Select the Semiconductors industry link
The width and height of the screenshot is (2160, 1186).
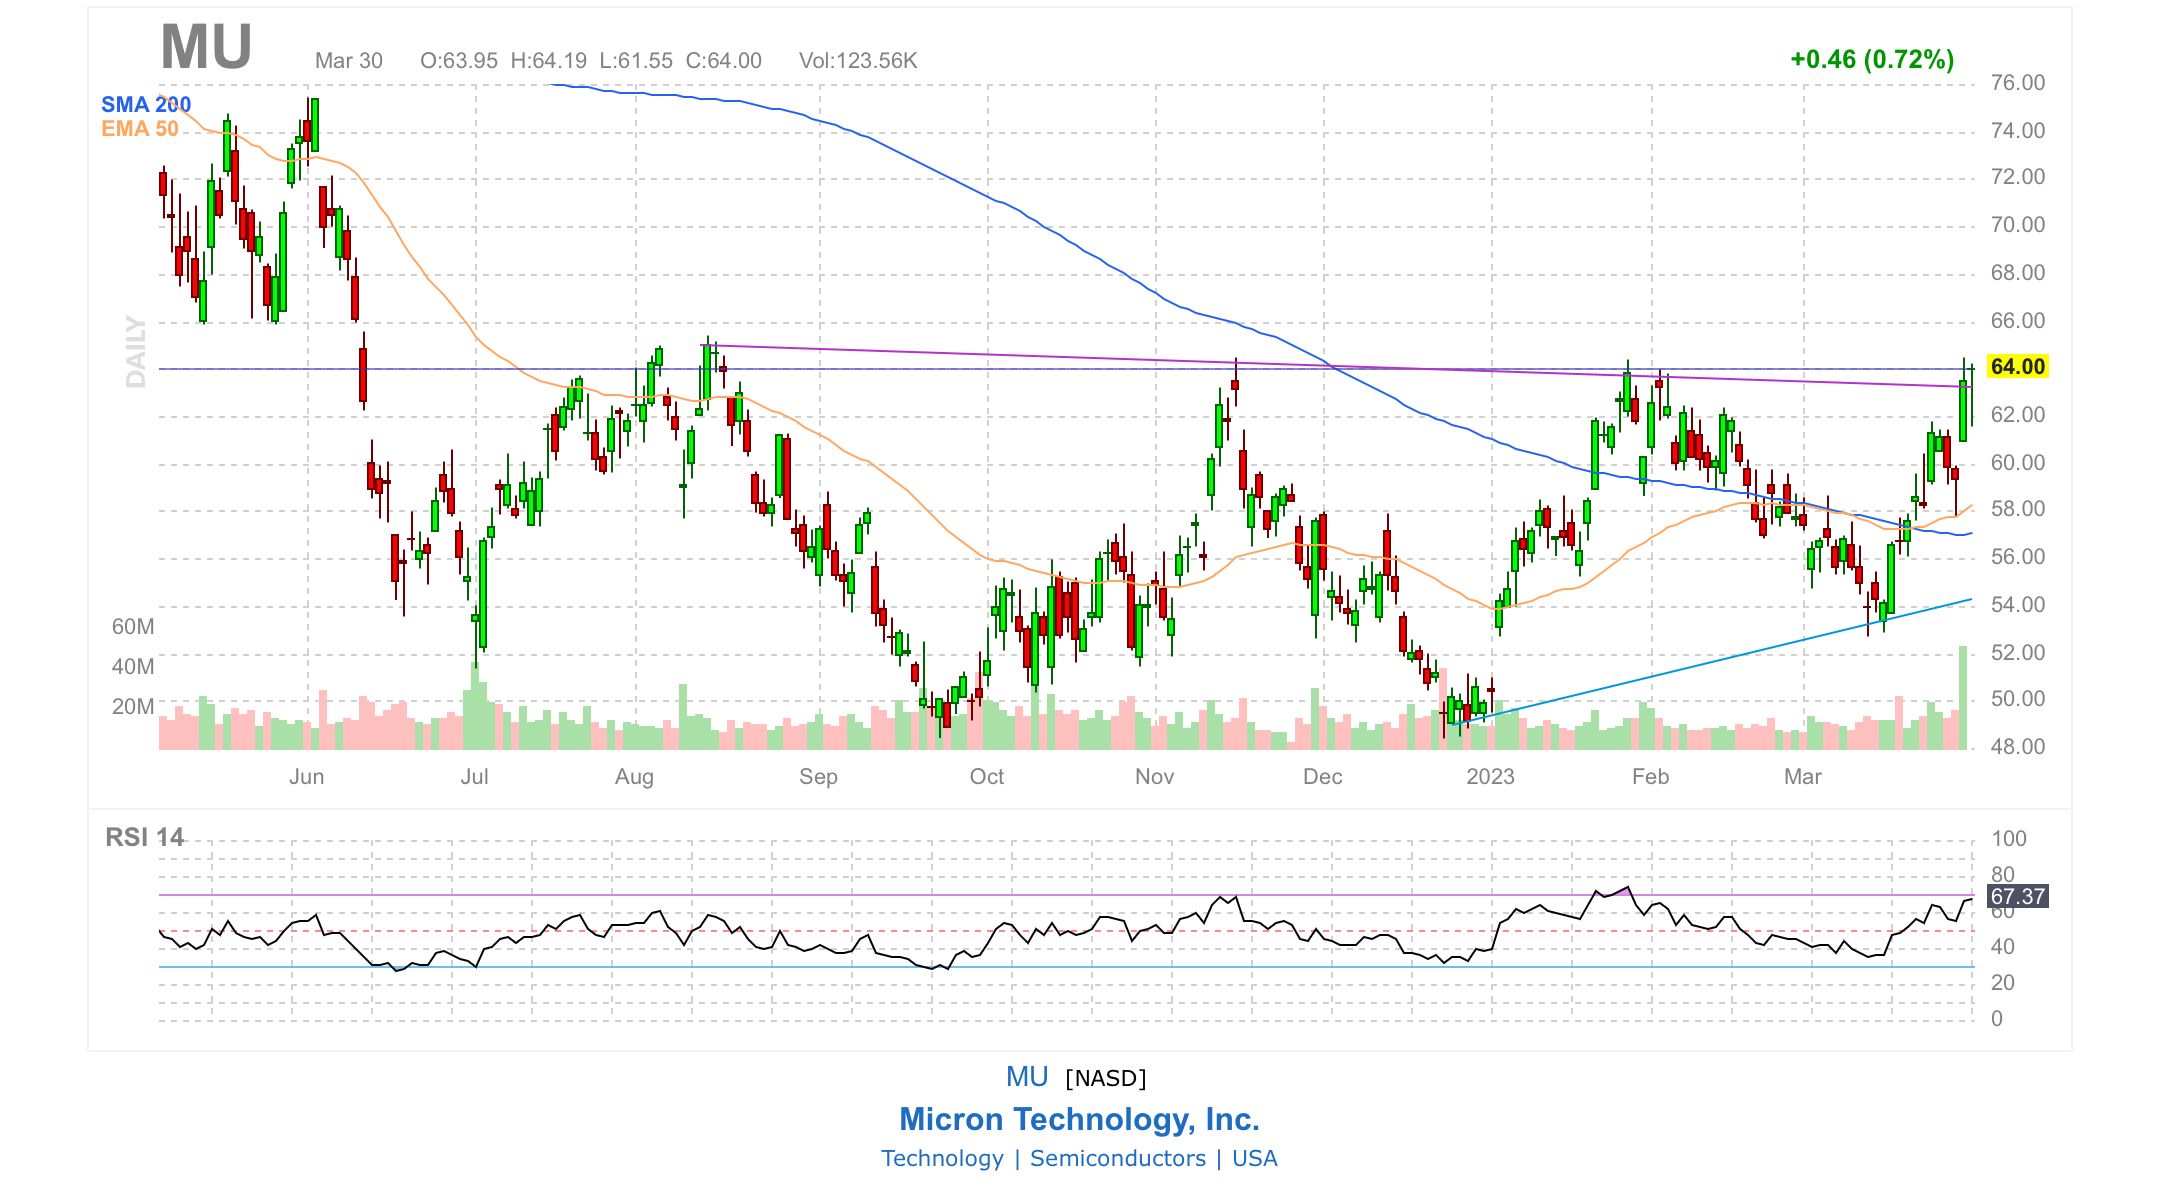point(1118,1158)
